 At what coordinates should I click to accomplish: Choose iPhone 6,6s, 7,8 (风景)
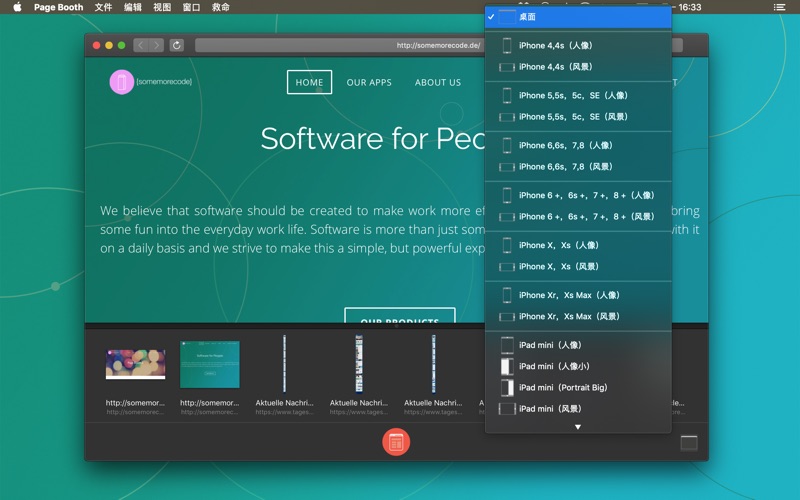578,167
